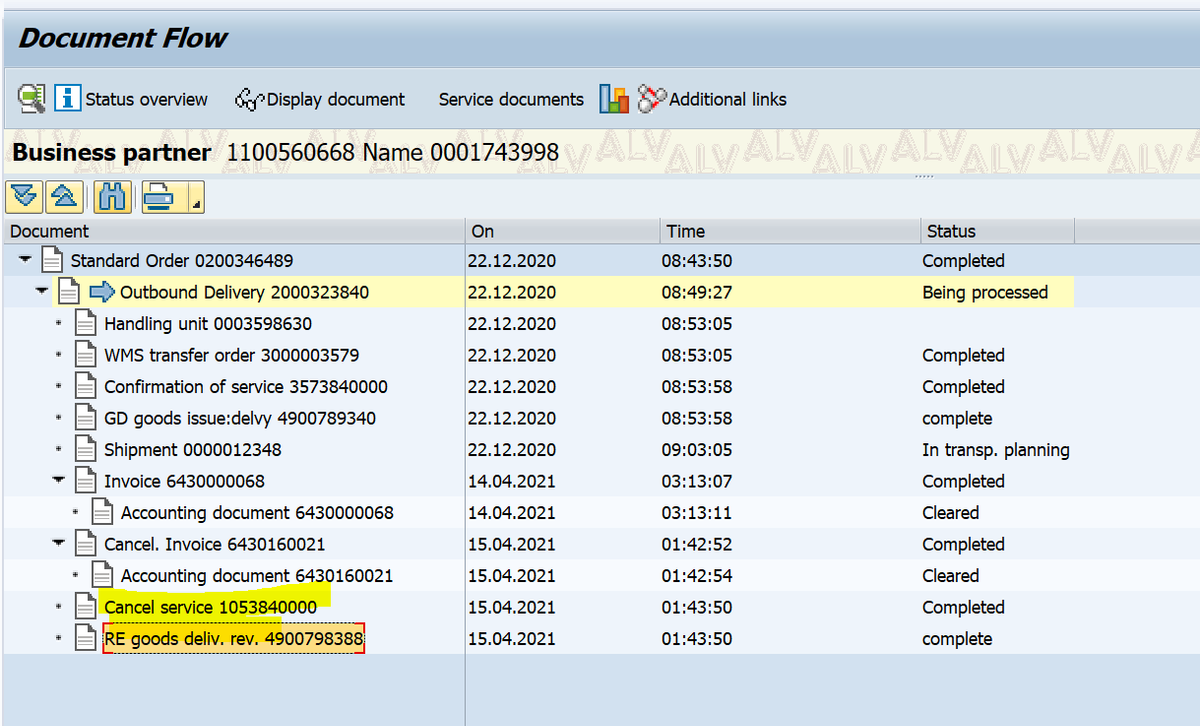Select the Display document glasses icon
The image size is (1200, 726).
(x=247, y=99)
